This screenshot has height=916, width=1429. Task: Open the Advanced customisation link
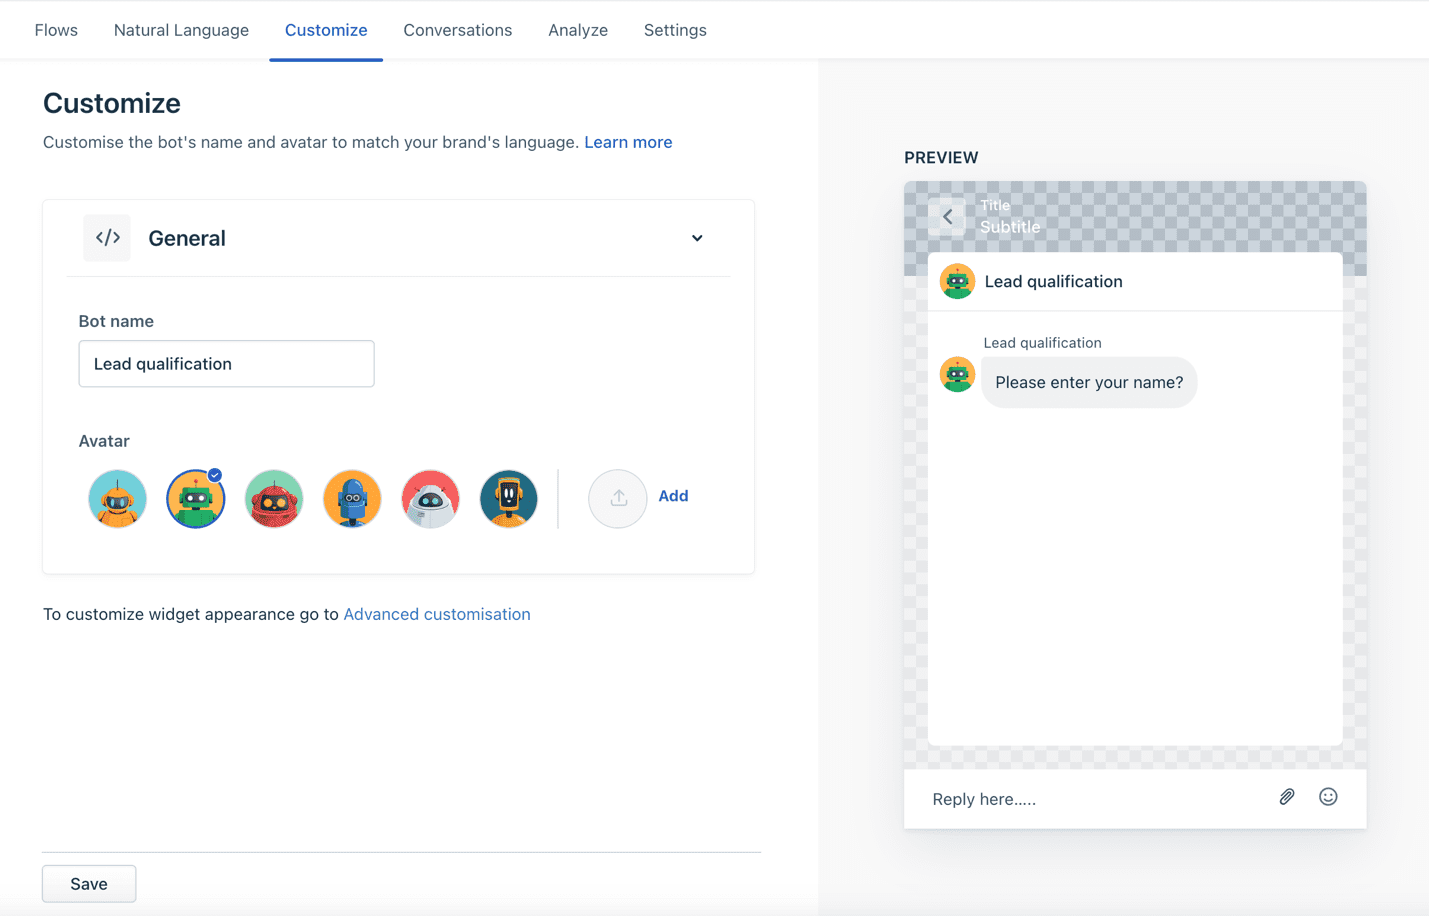tap(437, 614)
